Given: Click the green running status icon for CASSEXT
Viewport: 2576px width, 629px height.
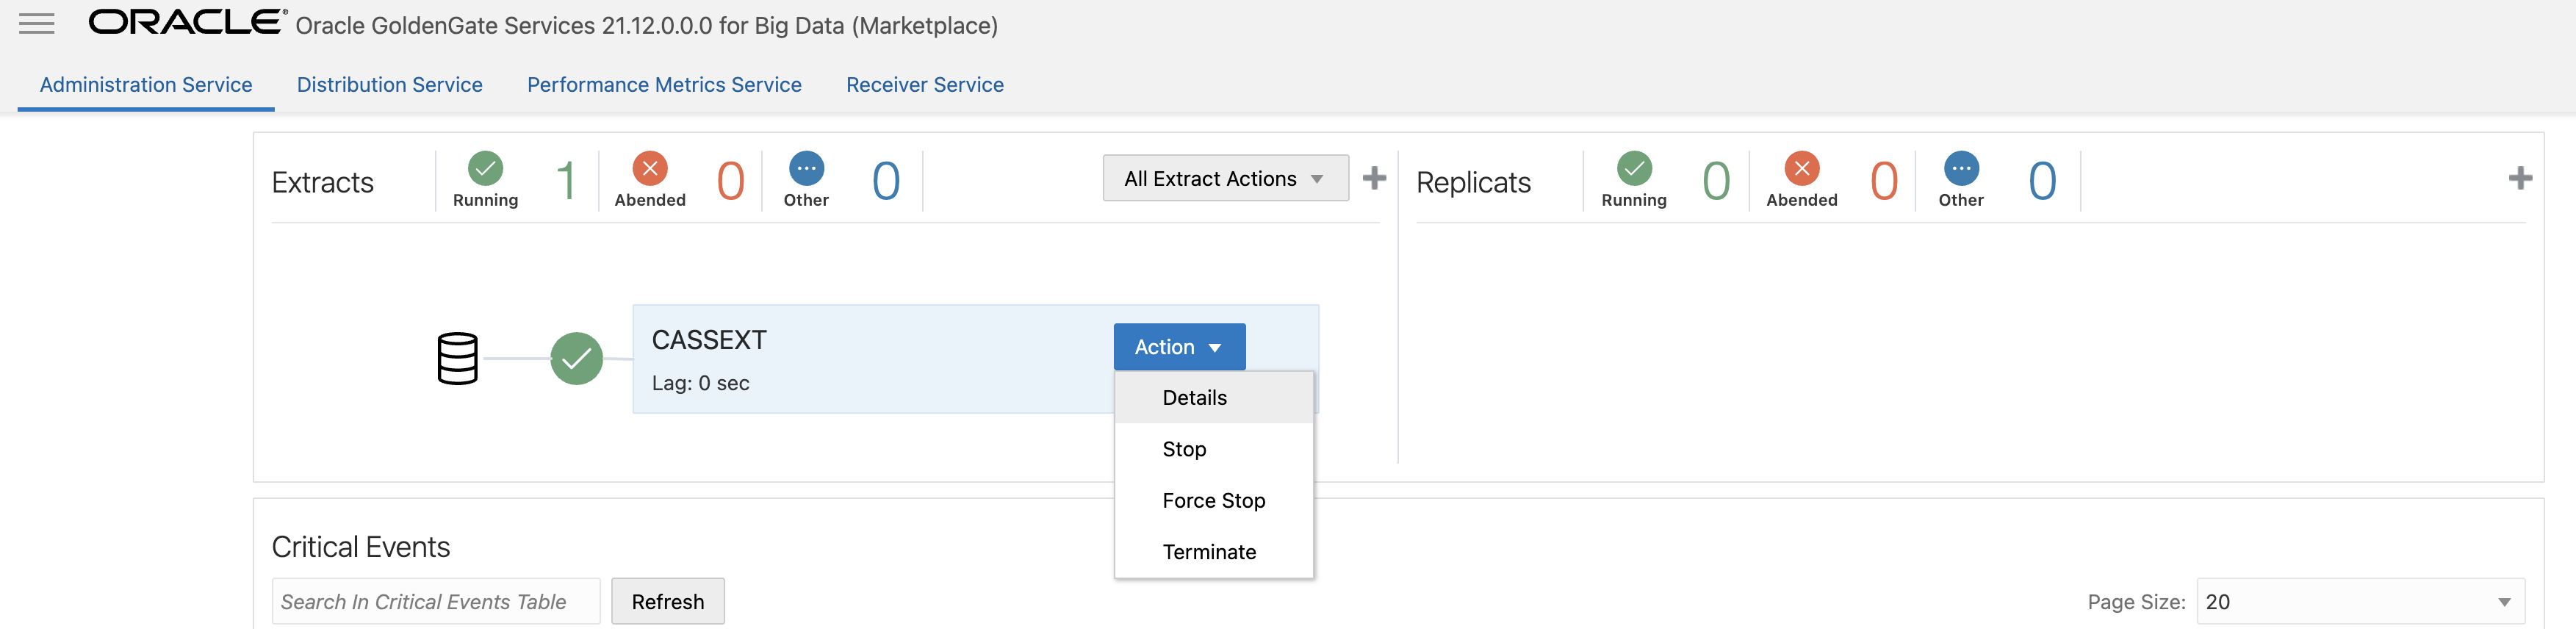Looking at the screenshot, I should pyautogui.click(x=576, y=358).
